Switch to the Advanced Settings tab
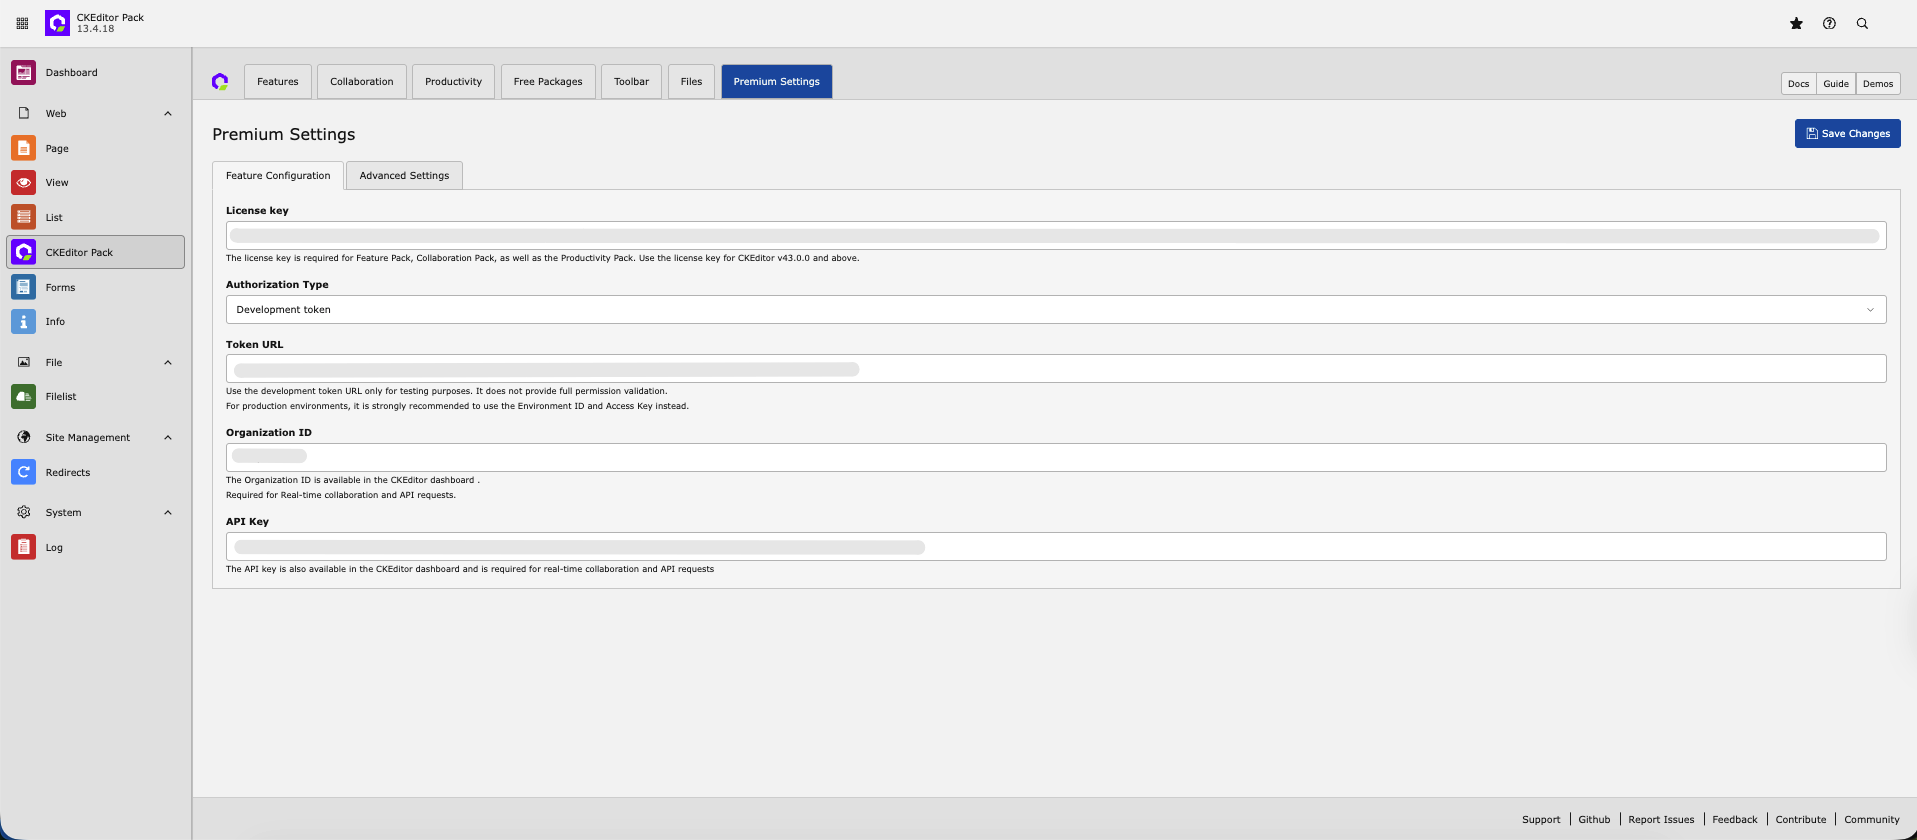Viewport: 1917px width, 840px height. point(404,176)
